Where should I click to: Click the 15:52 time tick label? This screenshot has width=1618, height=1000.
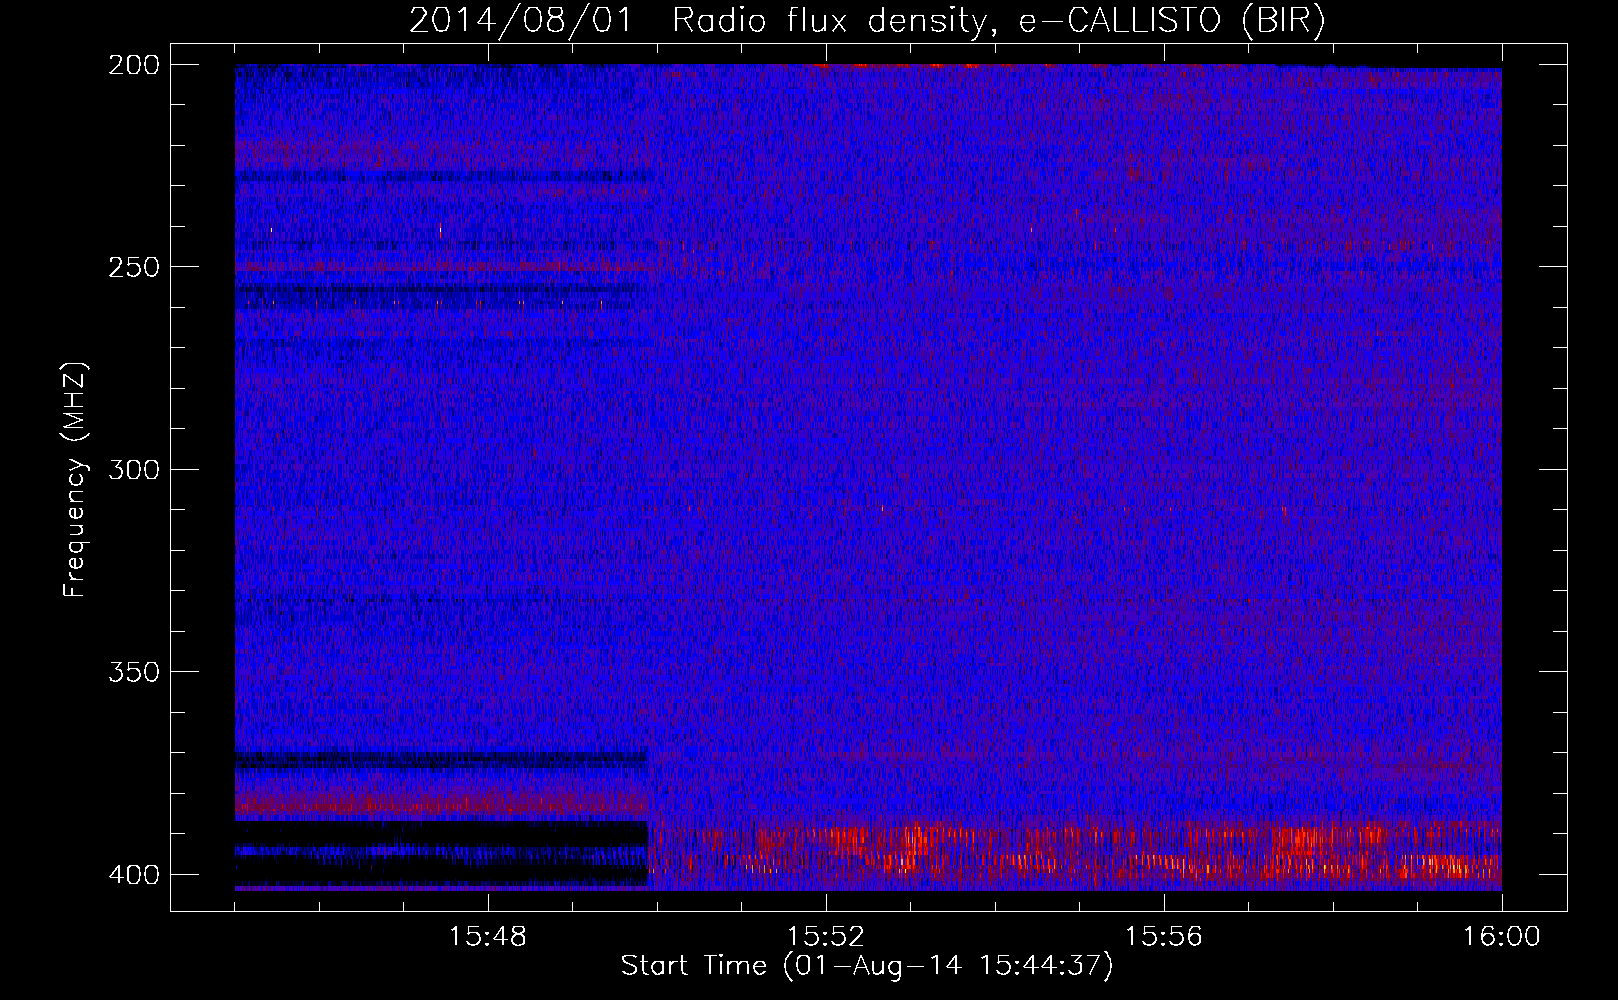tap(826, 937)
